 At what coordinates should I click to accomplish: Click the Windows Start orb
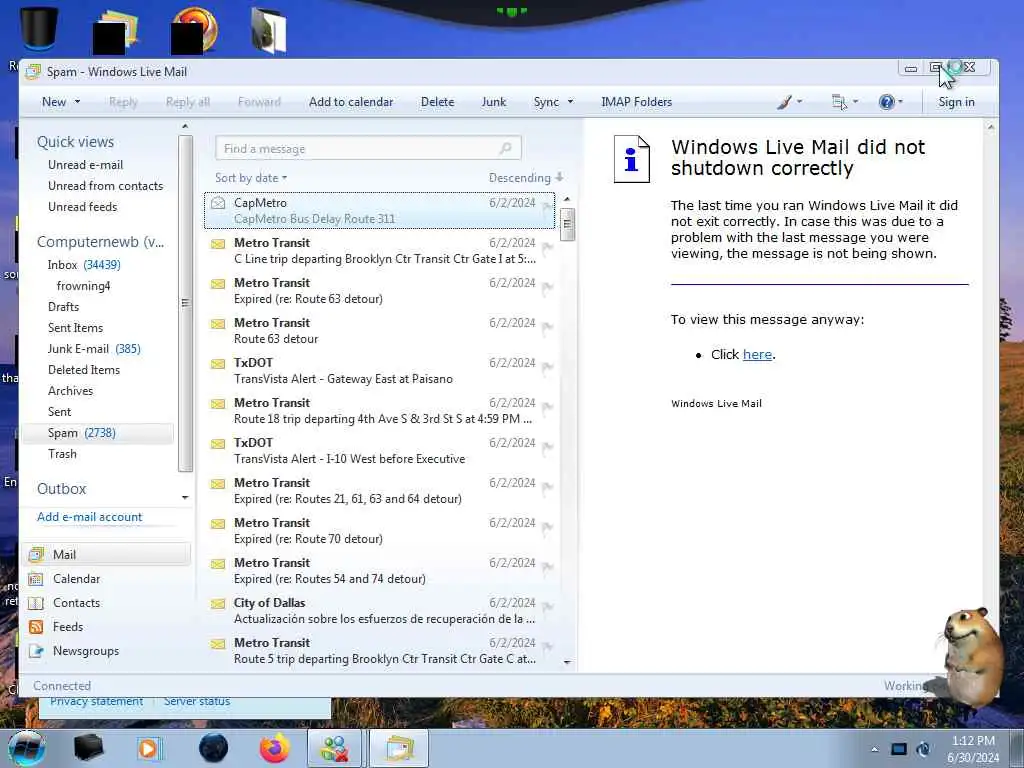pyautogui.click(x=27, y=748)
